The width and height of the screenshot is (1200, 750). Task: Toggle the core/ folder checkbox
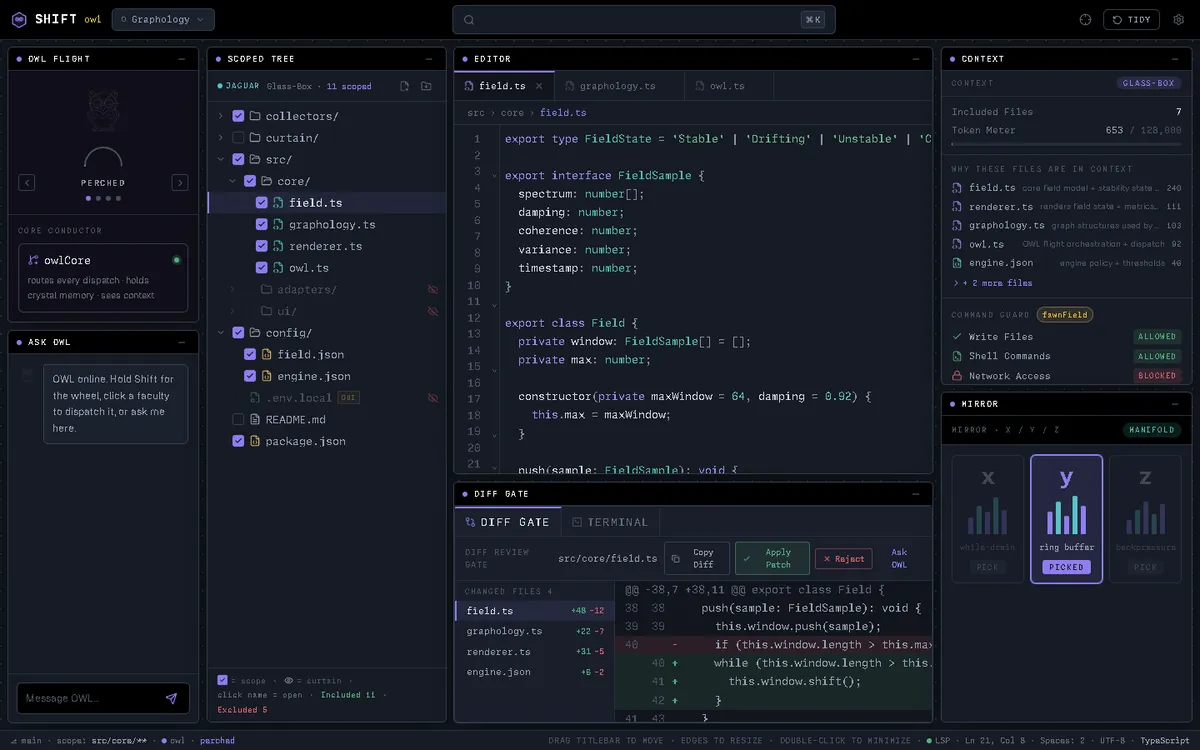pyautogui.click(x=250, y=181)
